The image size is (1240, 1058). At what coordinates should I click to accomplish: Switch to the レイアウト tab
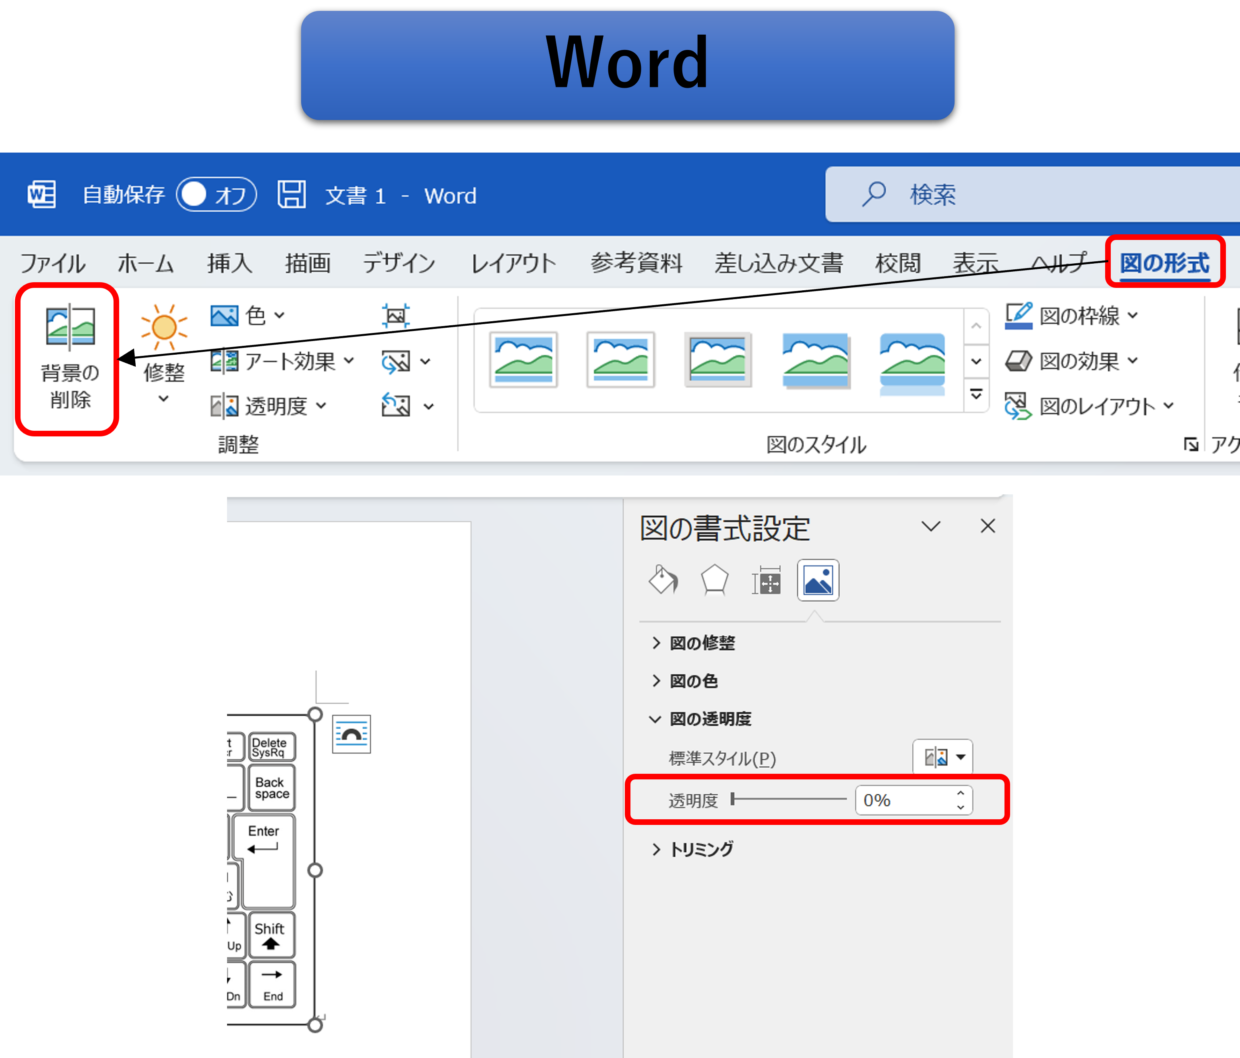coord(513,263)
